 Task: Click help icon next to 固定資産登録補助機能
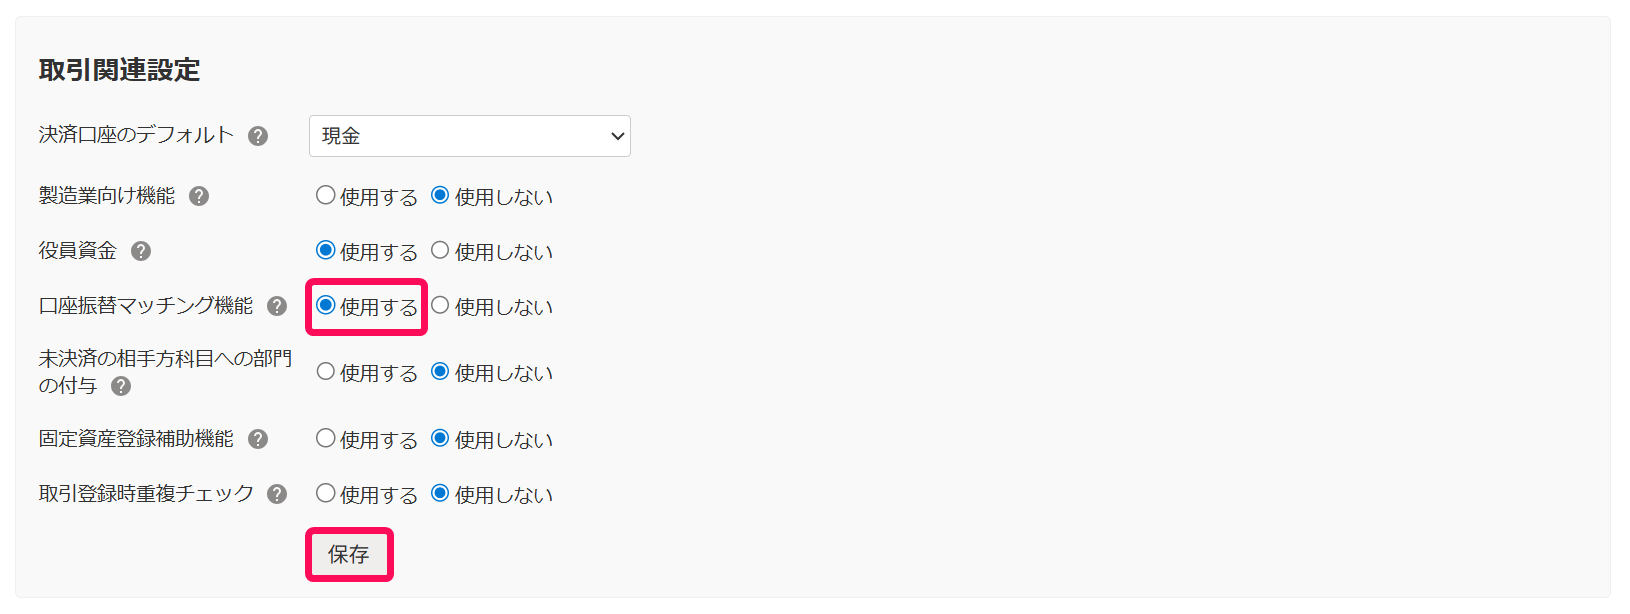(x=258, y=439)
